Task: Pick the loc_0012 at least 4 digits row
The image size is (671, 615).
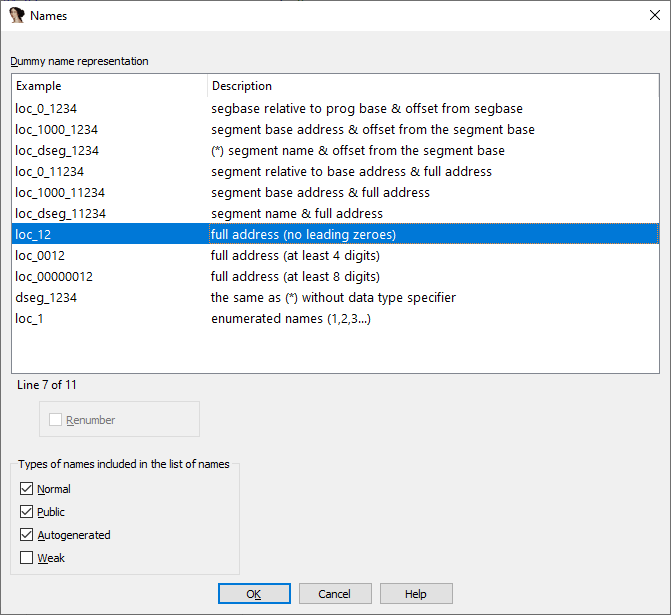Action: [x=335, y=255]
